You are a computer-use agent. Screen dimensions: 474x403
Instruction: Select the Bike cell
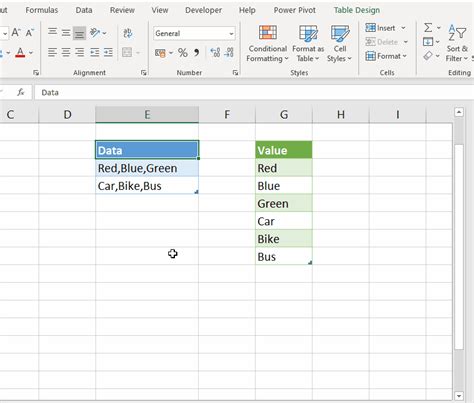click(x=284, y=239)
